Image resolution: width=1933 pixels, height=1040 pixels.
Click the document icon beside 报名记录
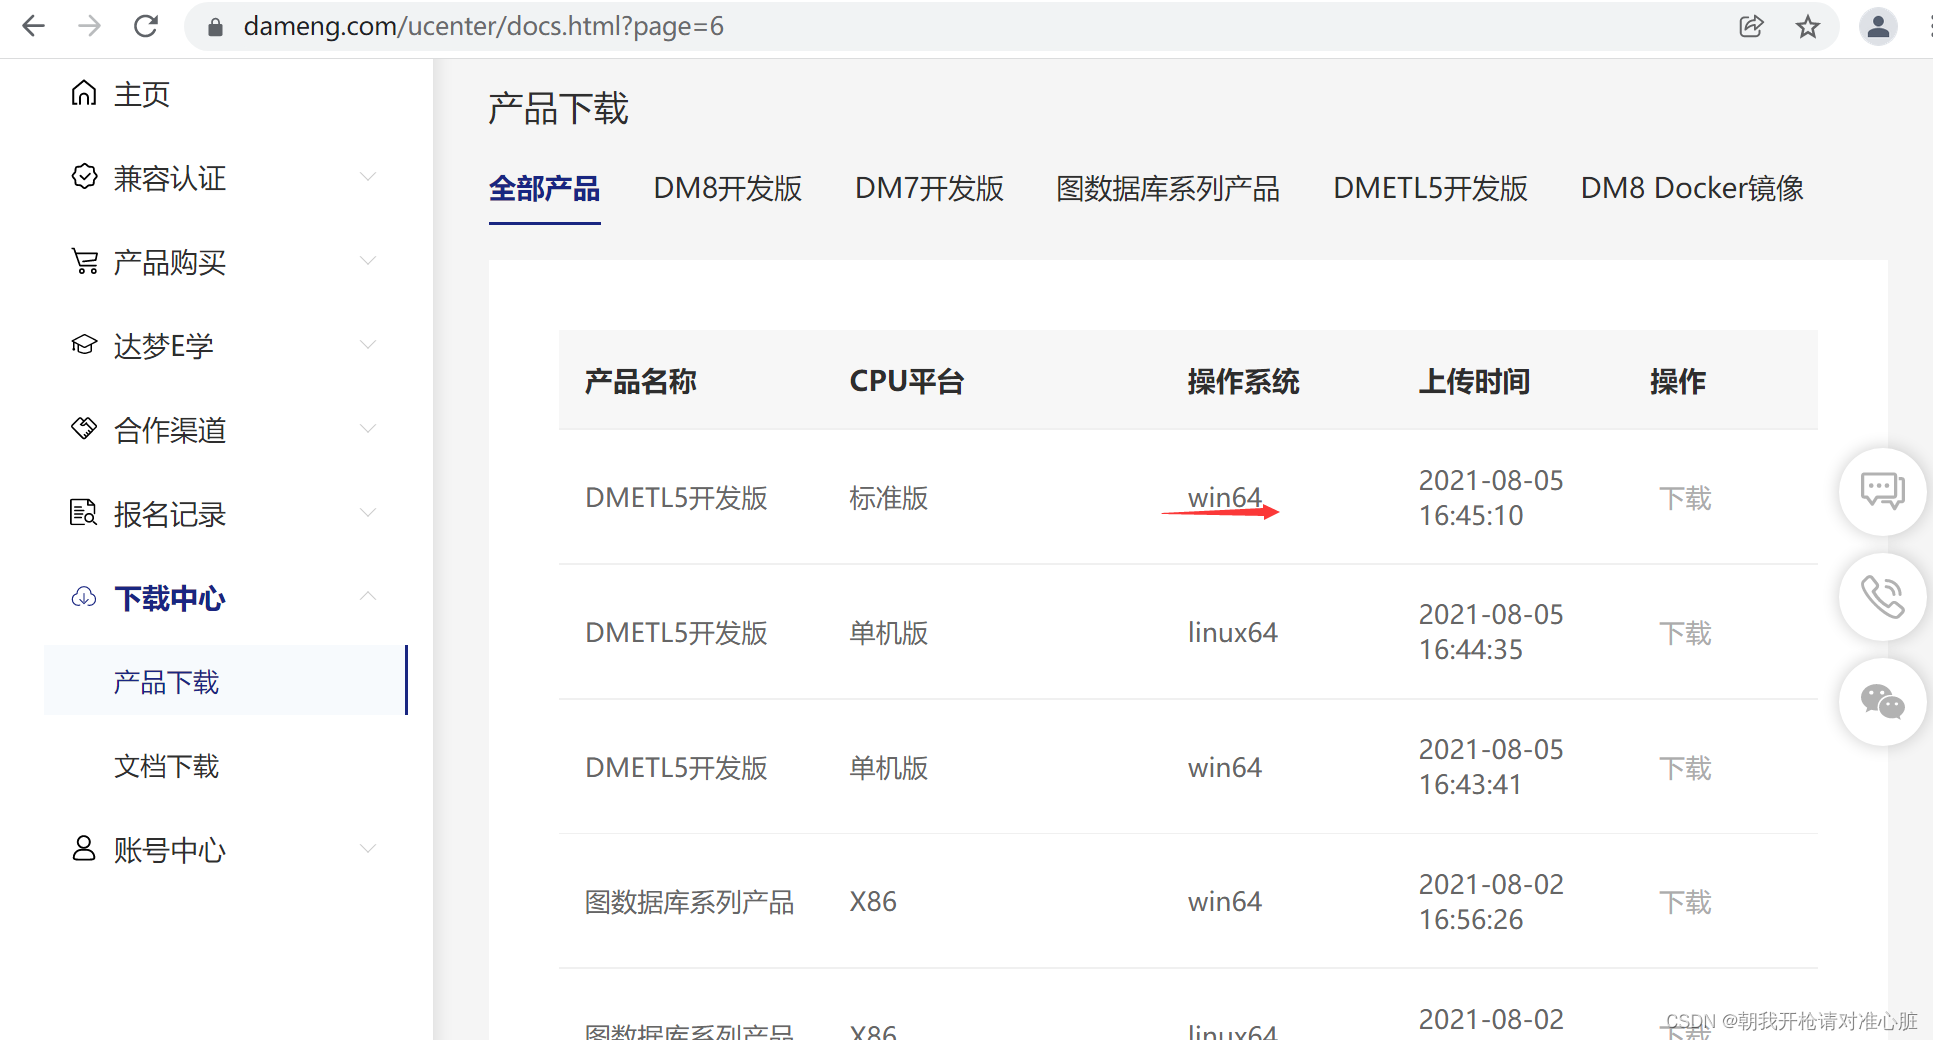point(84,513)
